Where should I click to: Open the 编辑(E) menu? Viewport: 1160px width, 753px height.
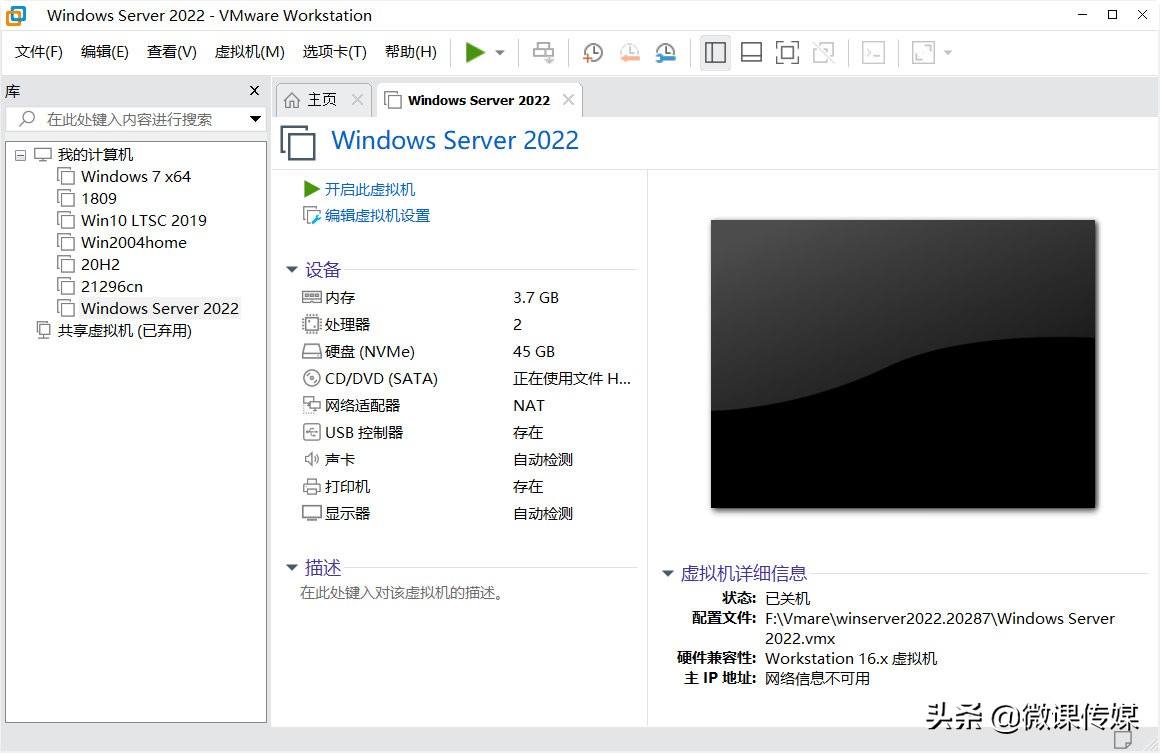(104, 52)
